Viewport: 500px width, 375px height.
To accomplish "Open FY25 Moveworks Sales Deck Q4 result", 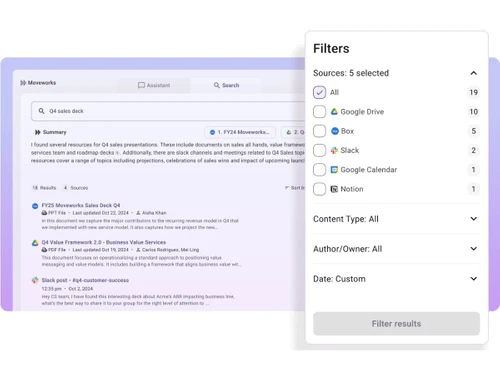I will pos(81,205).
